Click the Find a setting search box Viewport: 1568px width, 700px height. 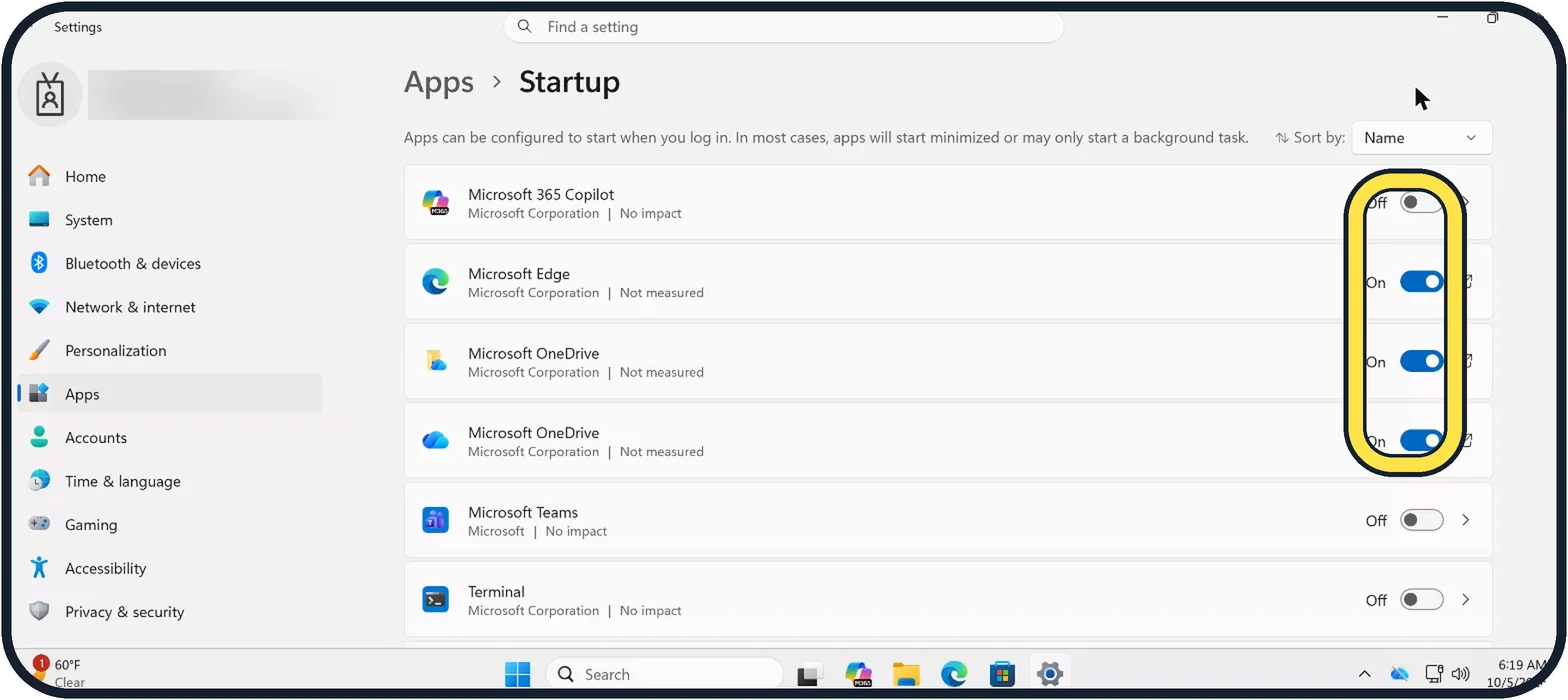(784, 27)
